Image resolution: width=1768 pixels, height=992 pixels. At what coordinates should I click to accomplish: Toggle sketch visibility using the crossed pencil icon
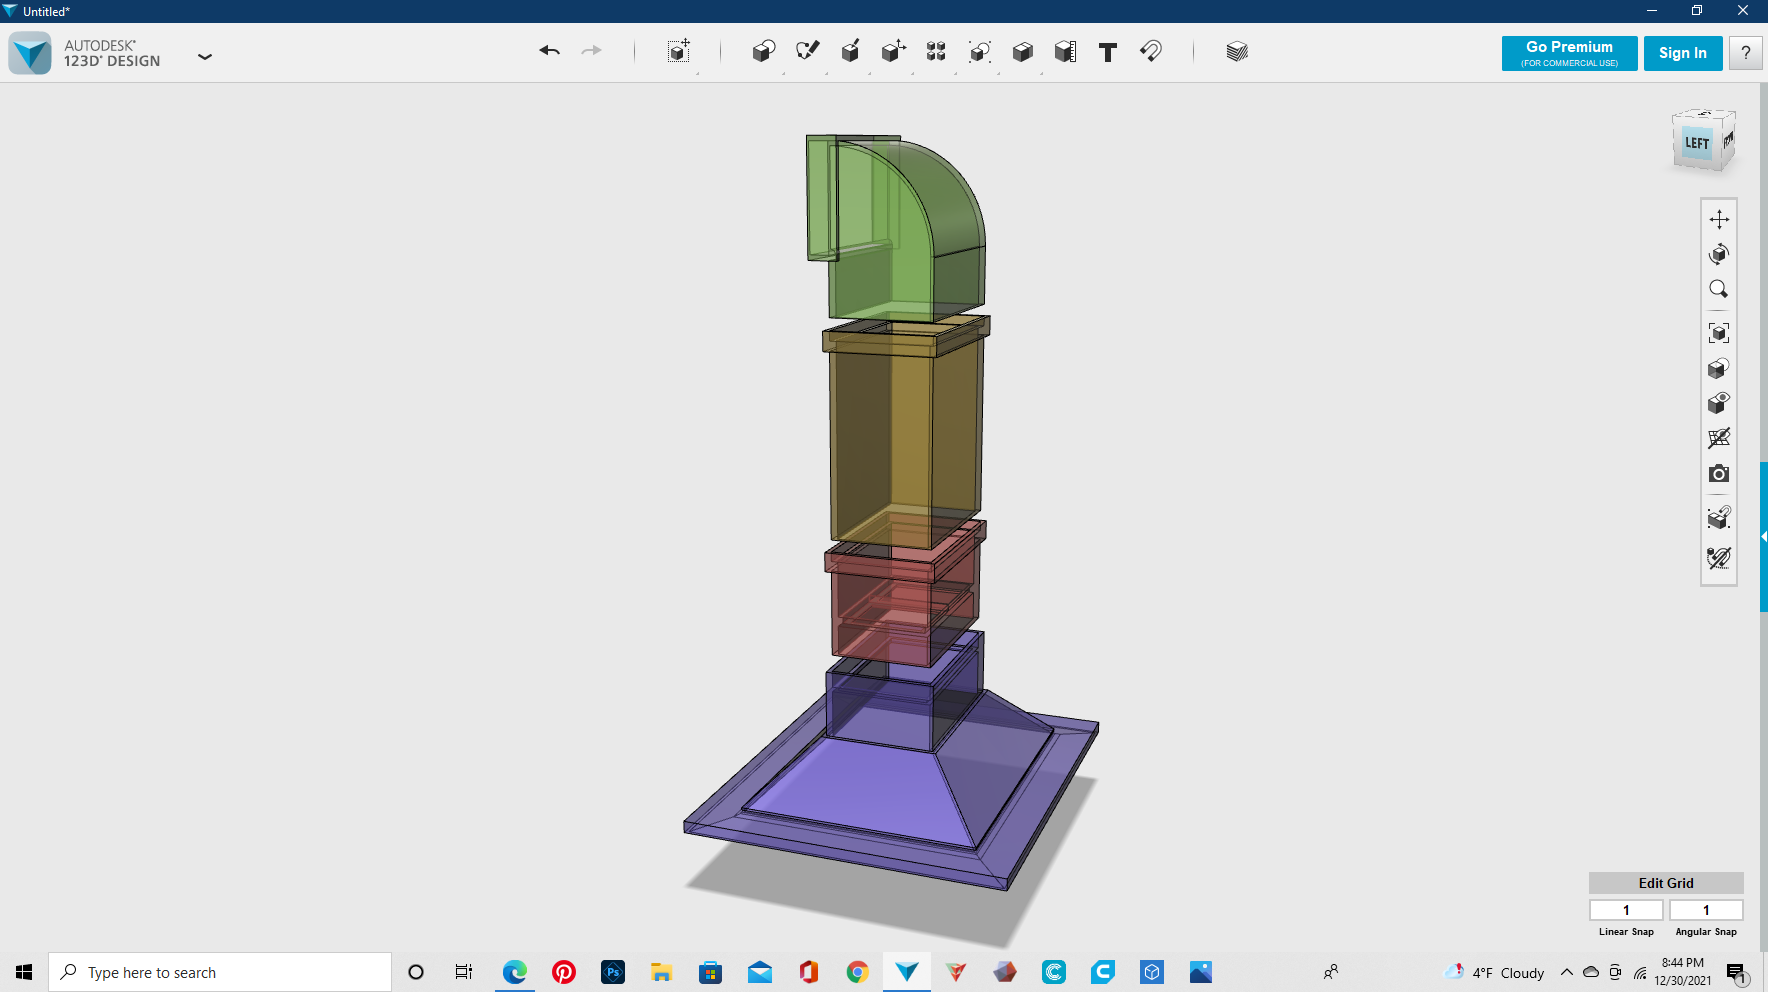[1719, 558]
